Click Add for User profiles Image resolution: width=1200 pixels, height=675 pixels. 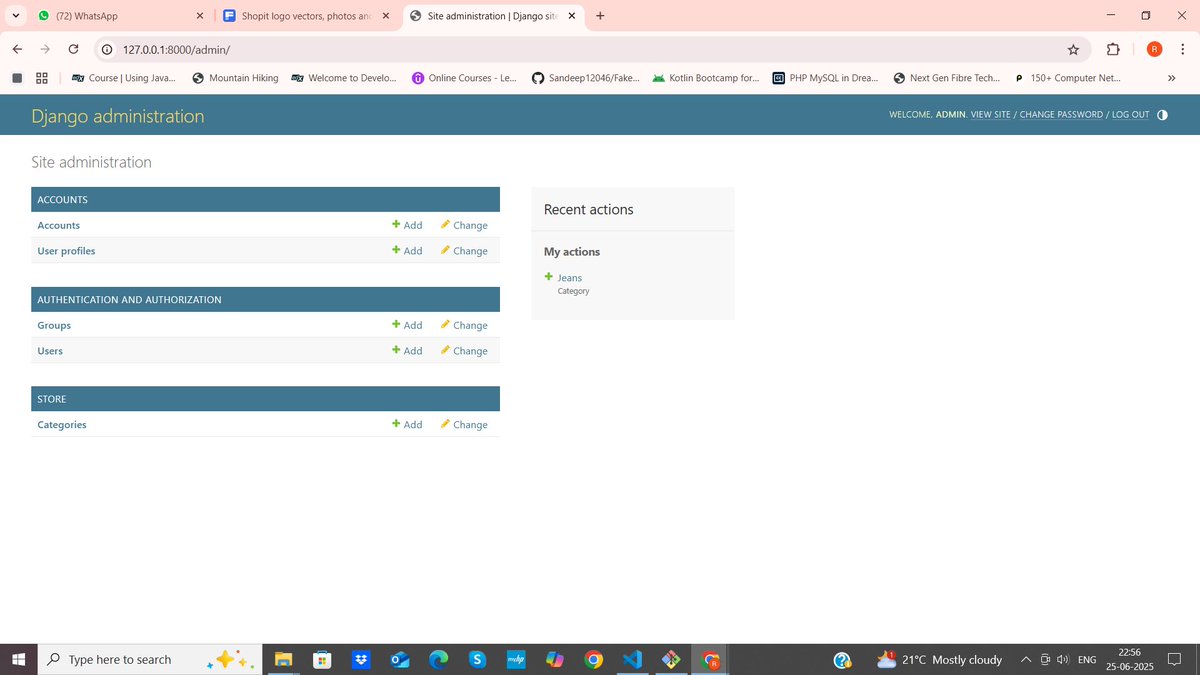pyautogui.click(x=407, y=251)
